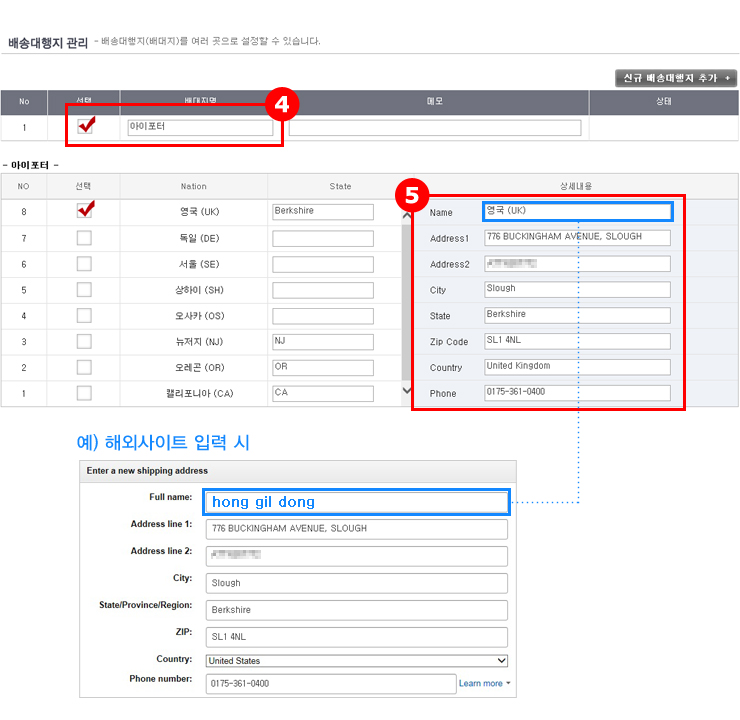Image resolution: width=740 pixels, height=720 pixels.
Task: Click State/Province/Region field in shipping form
Action: (x=357, y=610)
